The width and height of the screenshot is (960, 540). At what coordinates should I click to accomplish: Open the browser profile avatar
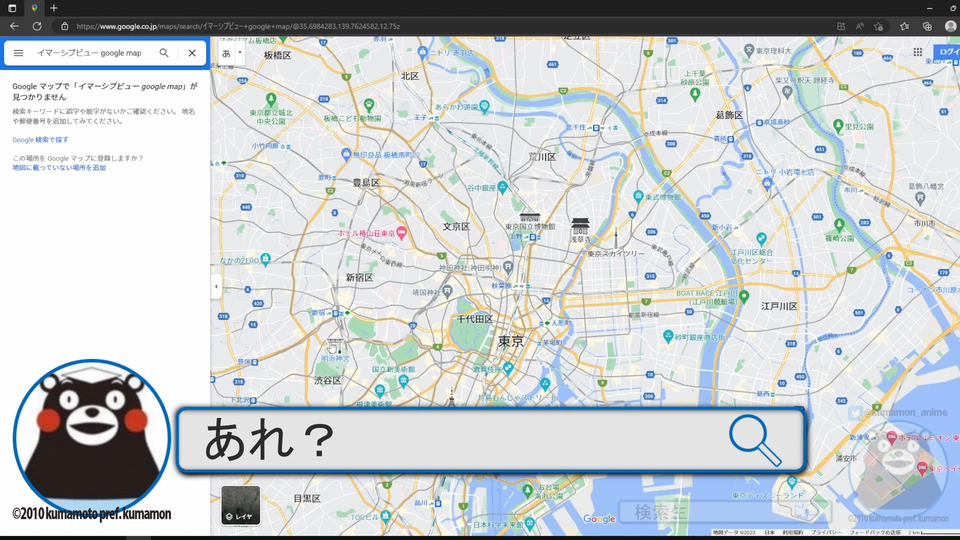[x=951, y=26]
